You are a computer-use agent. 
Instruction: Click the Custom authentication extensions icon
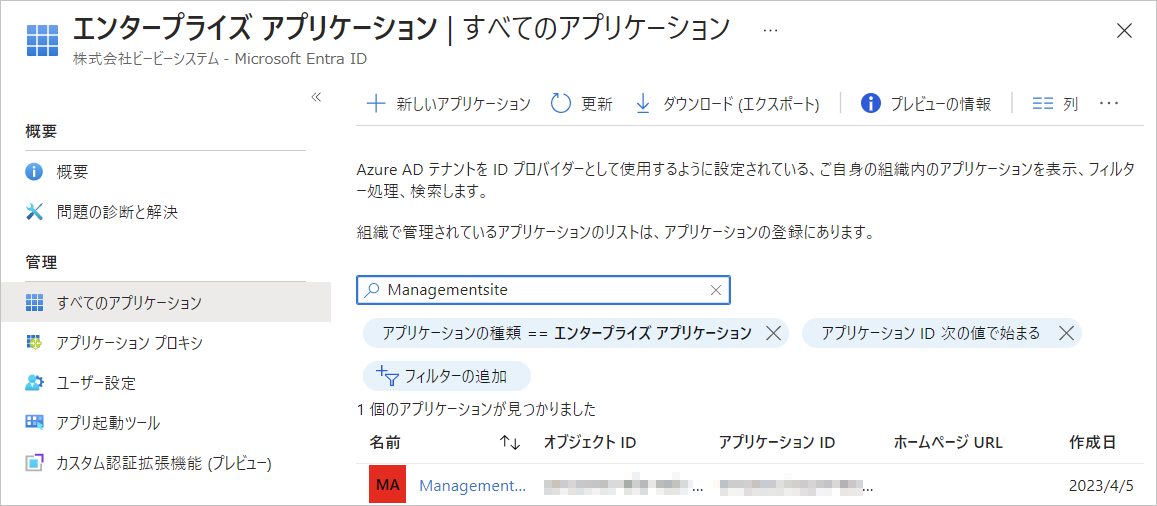tap(35, 463)
